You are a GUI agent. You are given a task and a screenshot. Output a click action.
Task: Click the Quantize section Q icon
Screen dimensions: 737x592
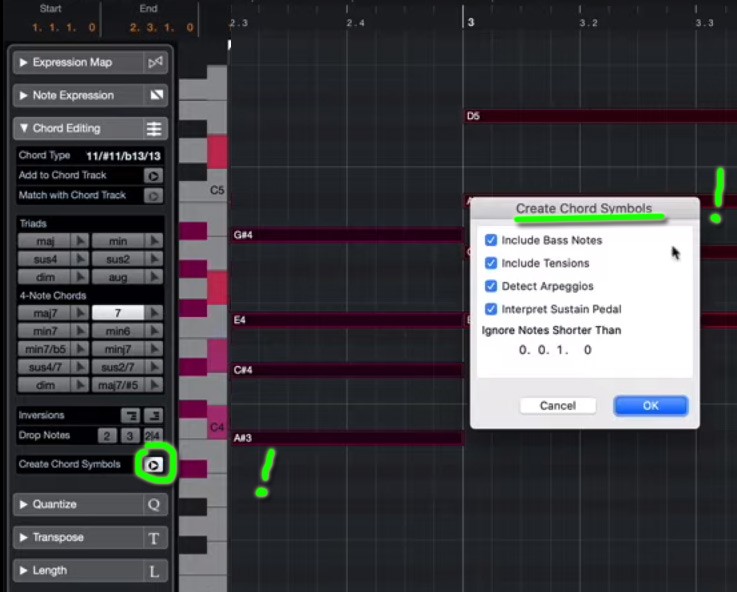pos(154,504)
